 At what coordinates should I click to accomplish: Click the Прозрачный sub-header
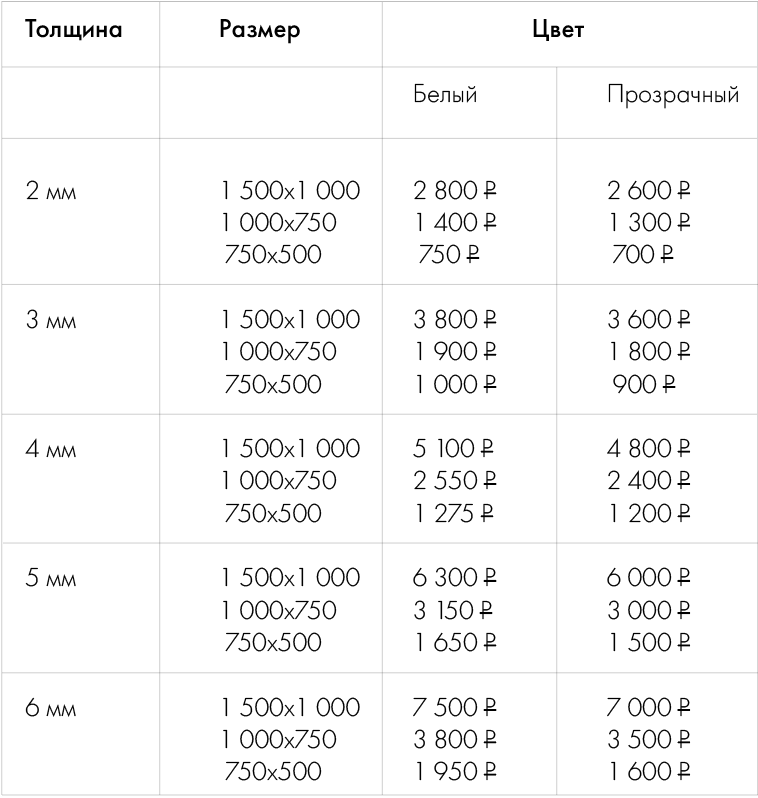673,95
